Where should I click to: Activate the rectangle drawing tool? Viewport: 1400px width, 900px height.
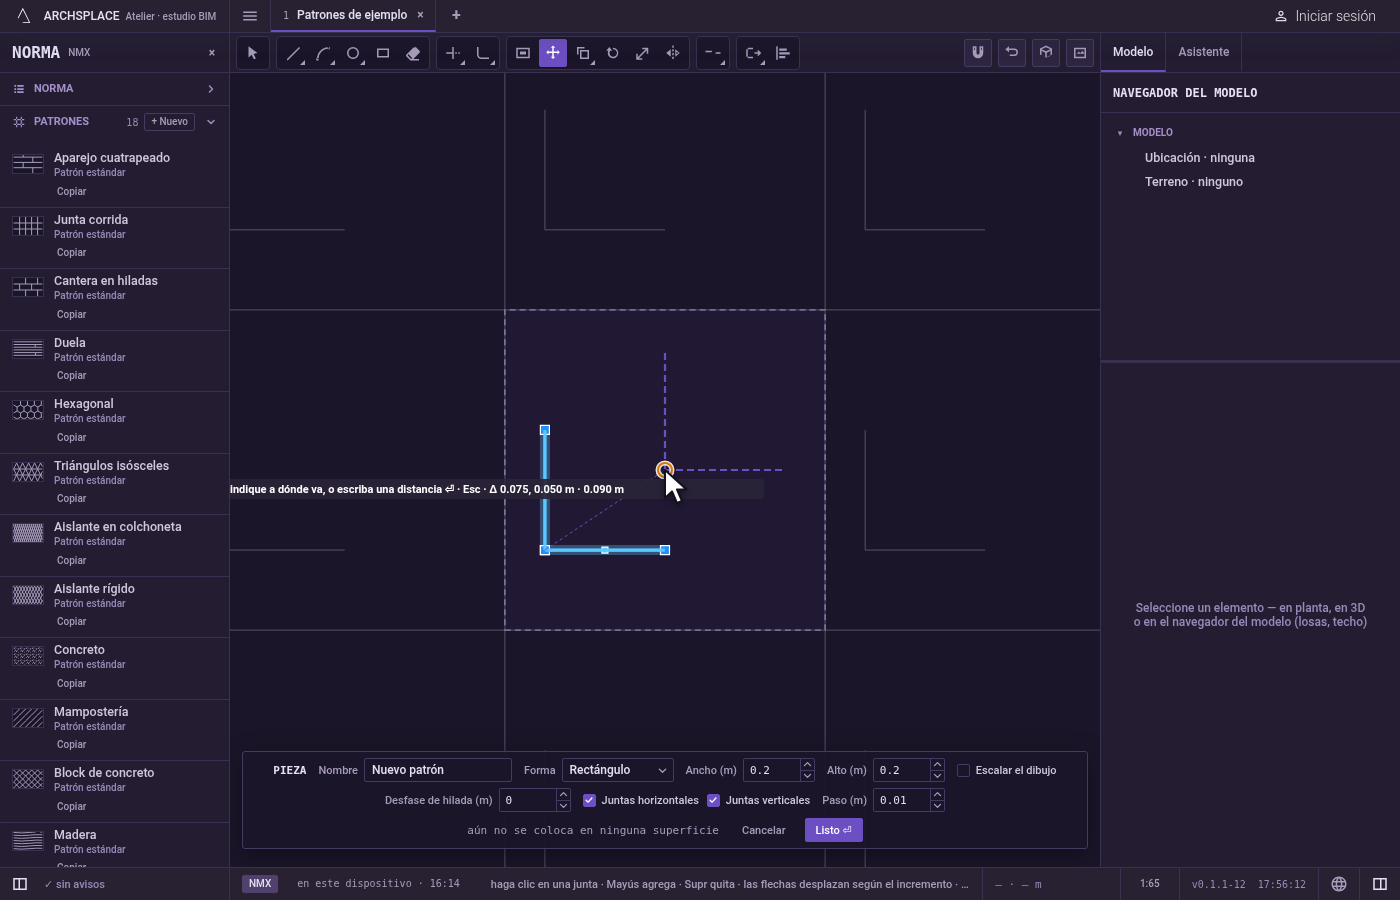[x=383, y=53]
